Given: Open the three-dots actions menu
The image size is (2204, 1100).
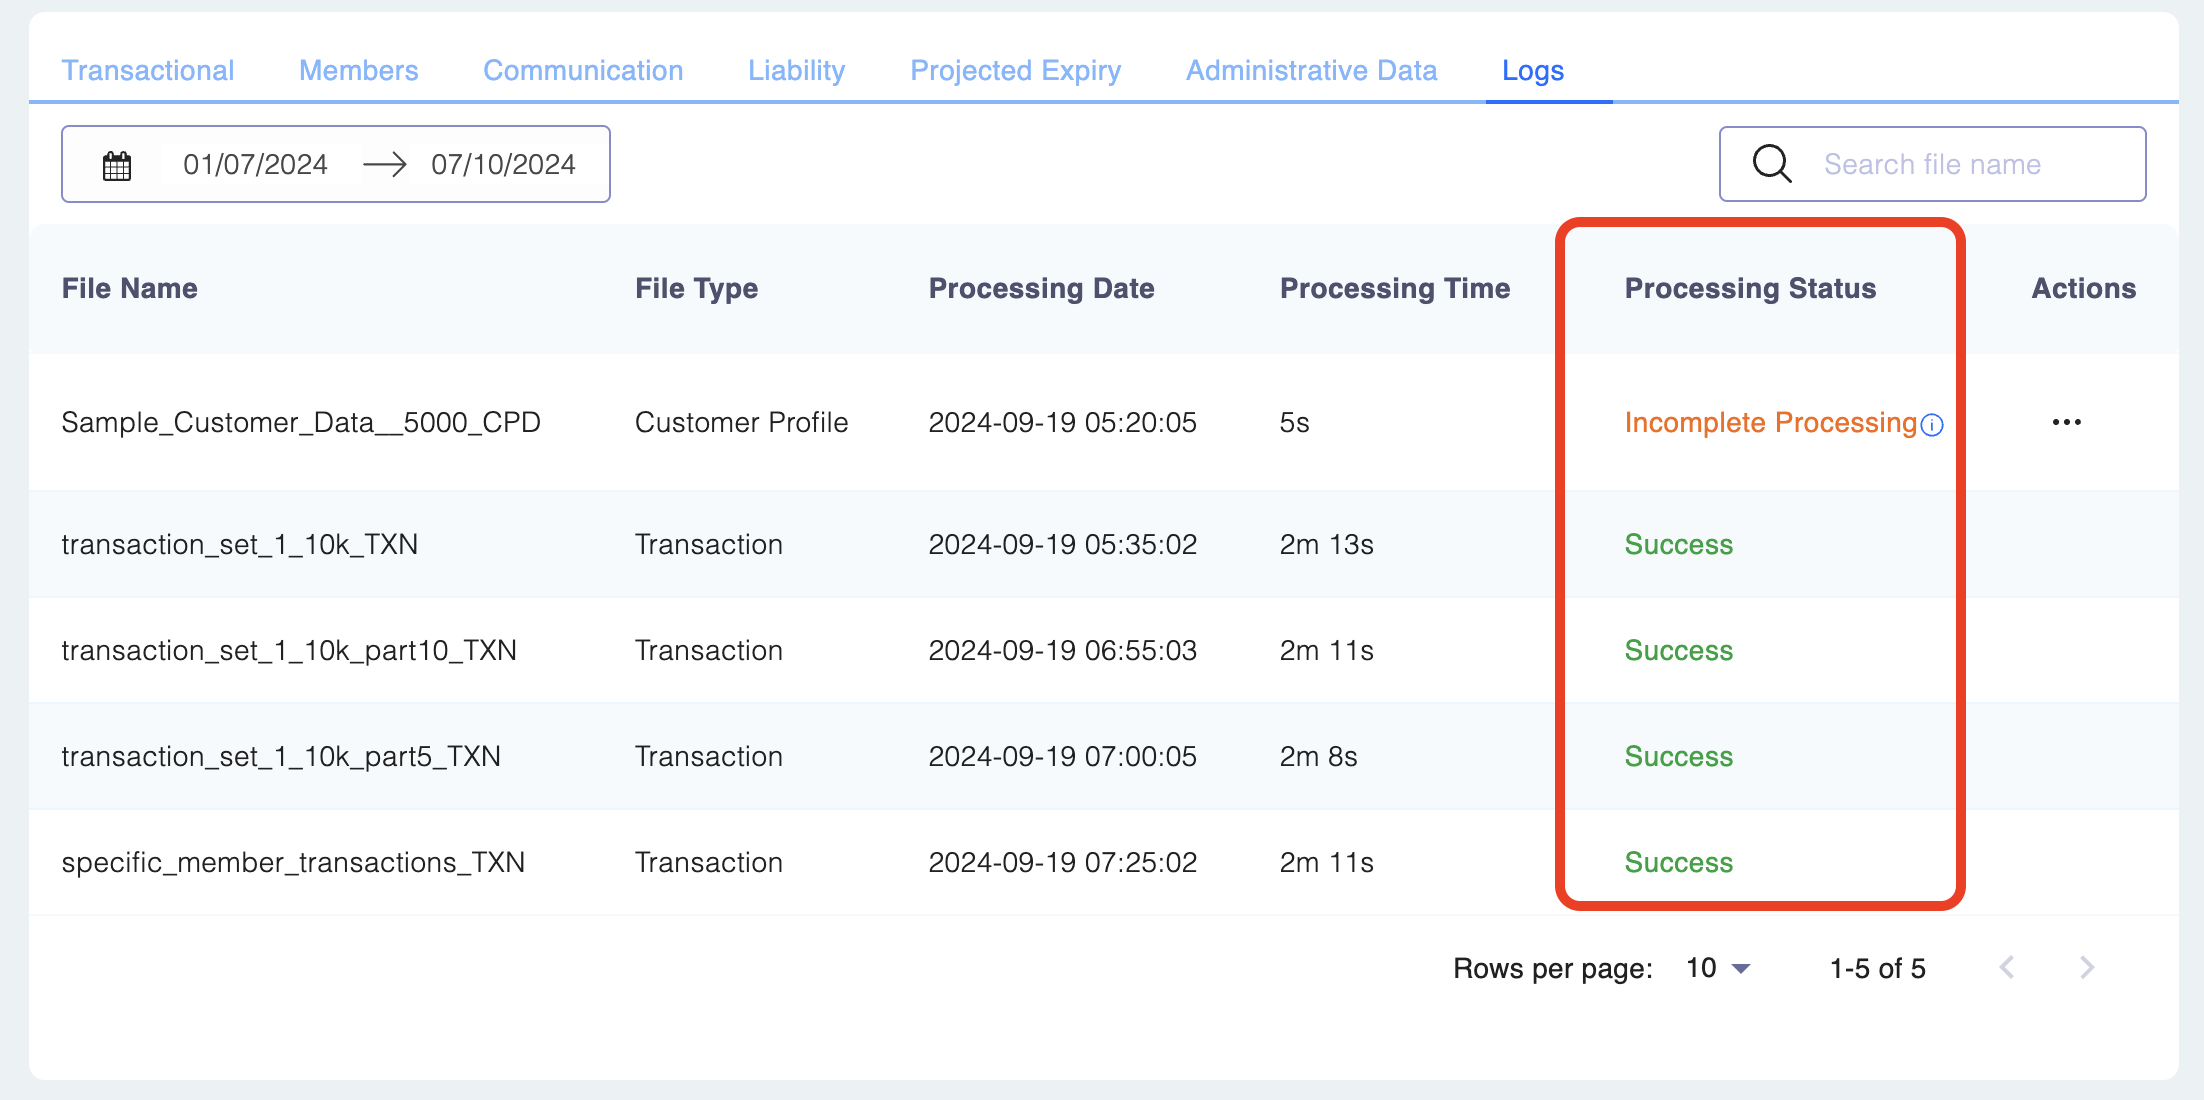Looking at the screenshot, I should click(2066, 422).
